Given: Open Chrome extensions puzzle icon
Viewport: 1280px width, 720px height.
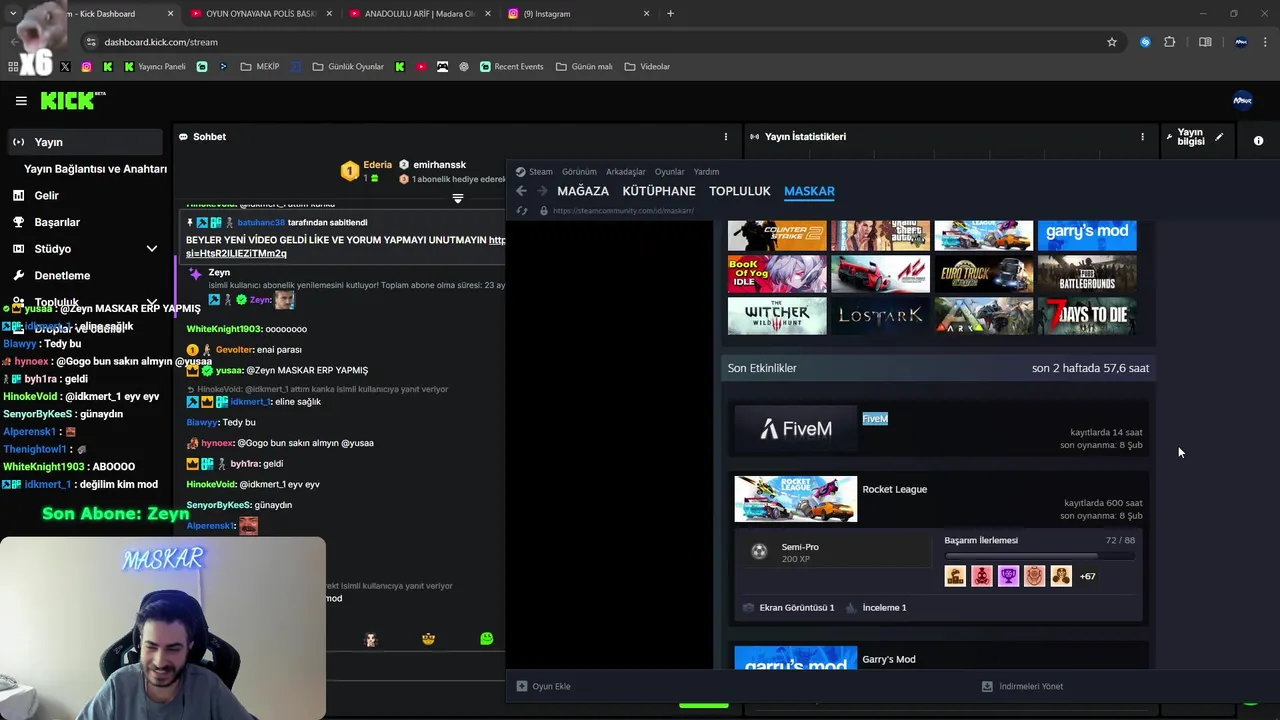Looking at the screenshot, I should pos(1169,42).
